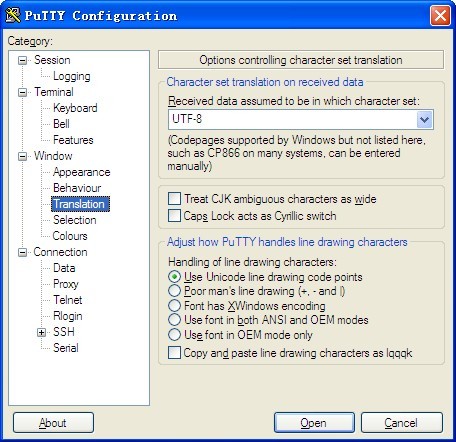Select Colours in the category tree
The width and height of the screenshot is (456, 442).
70,236
